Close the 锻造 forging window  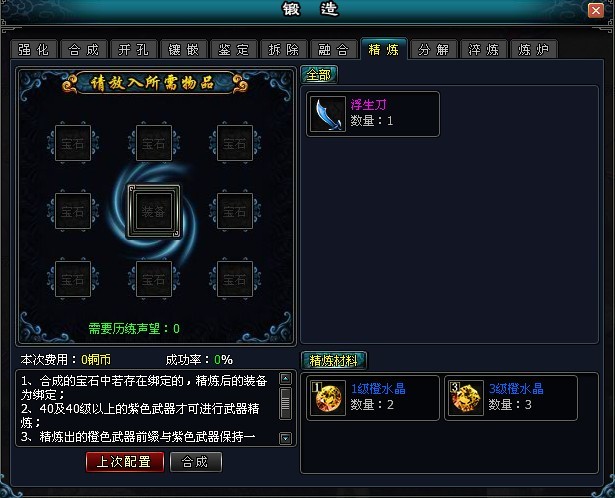coord(596,10)
